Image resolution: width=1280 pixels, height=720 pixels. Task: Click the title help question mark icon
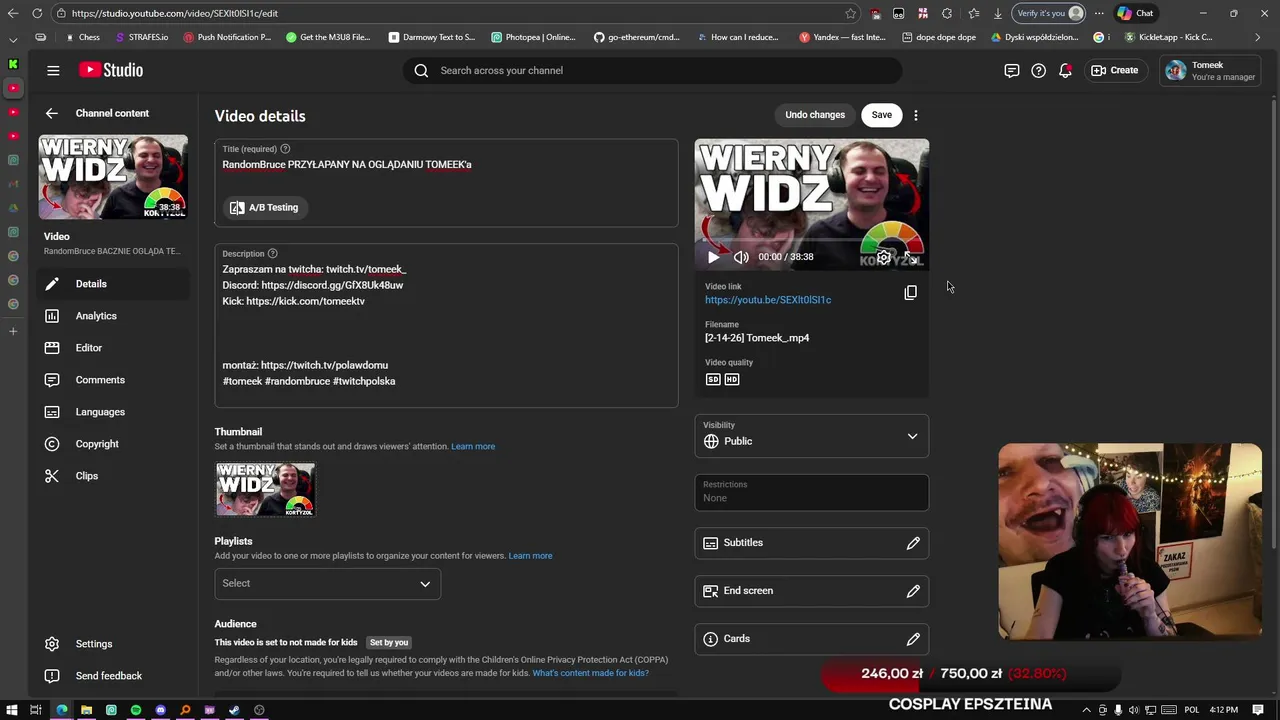click(x=285, y=149)
